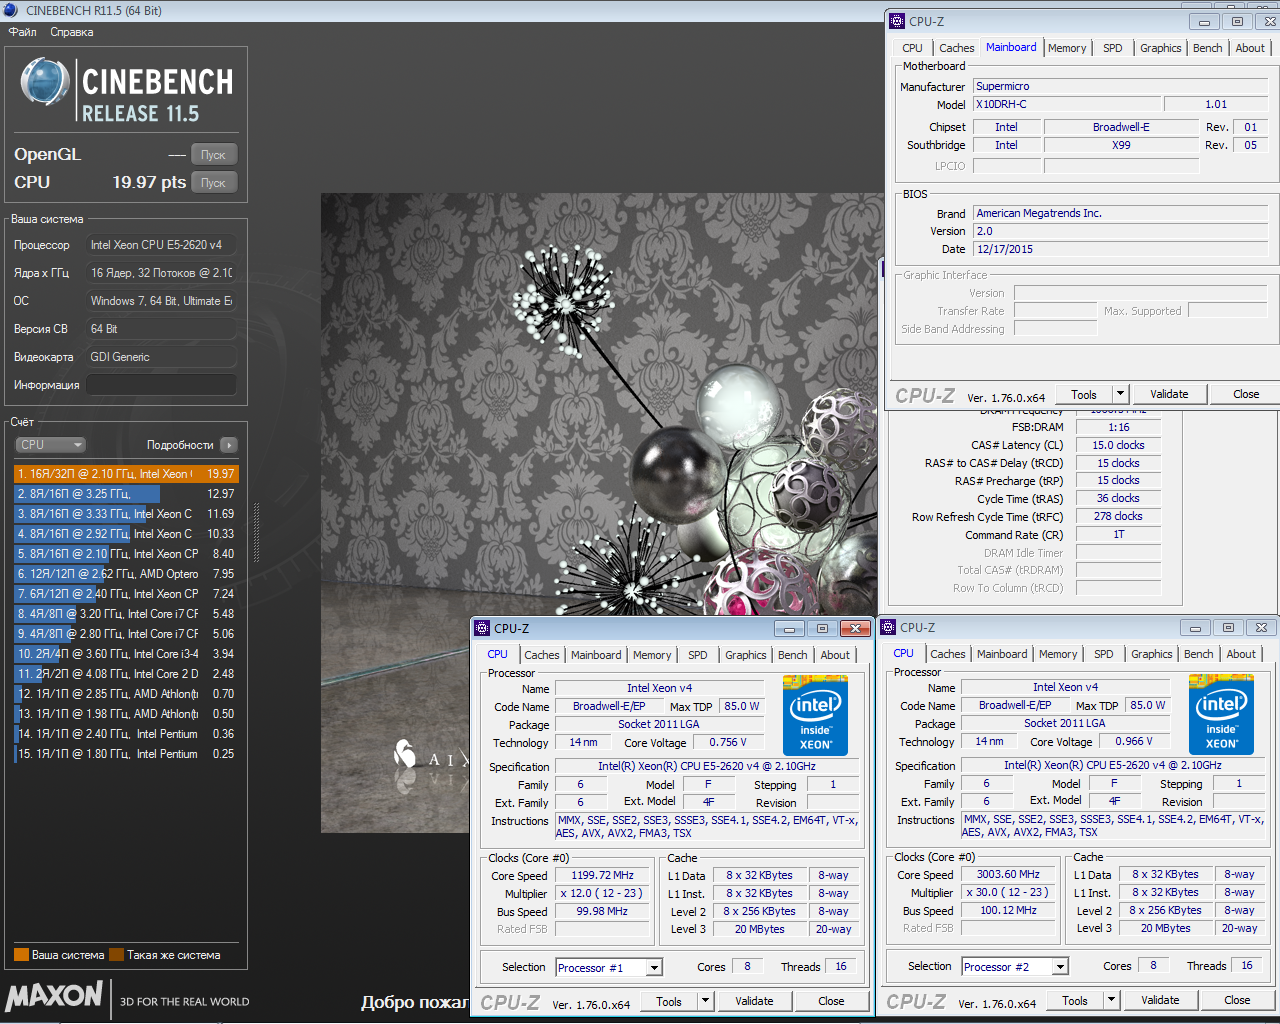
Task: Select ranking row 2 with score 12.97
Action: pos(127,494)
